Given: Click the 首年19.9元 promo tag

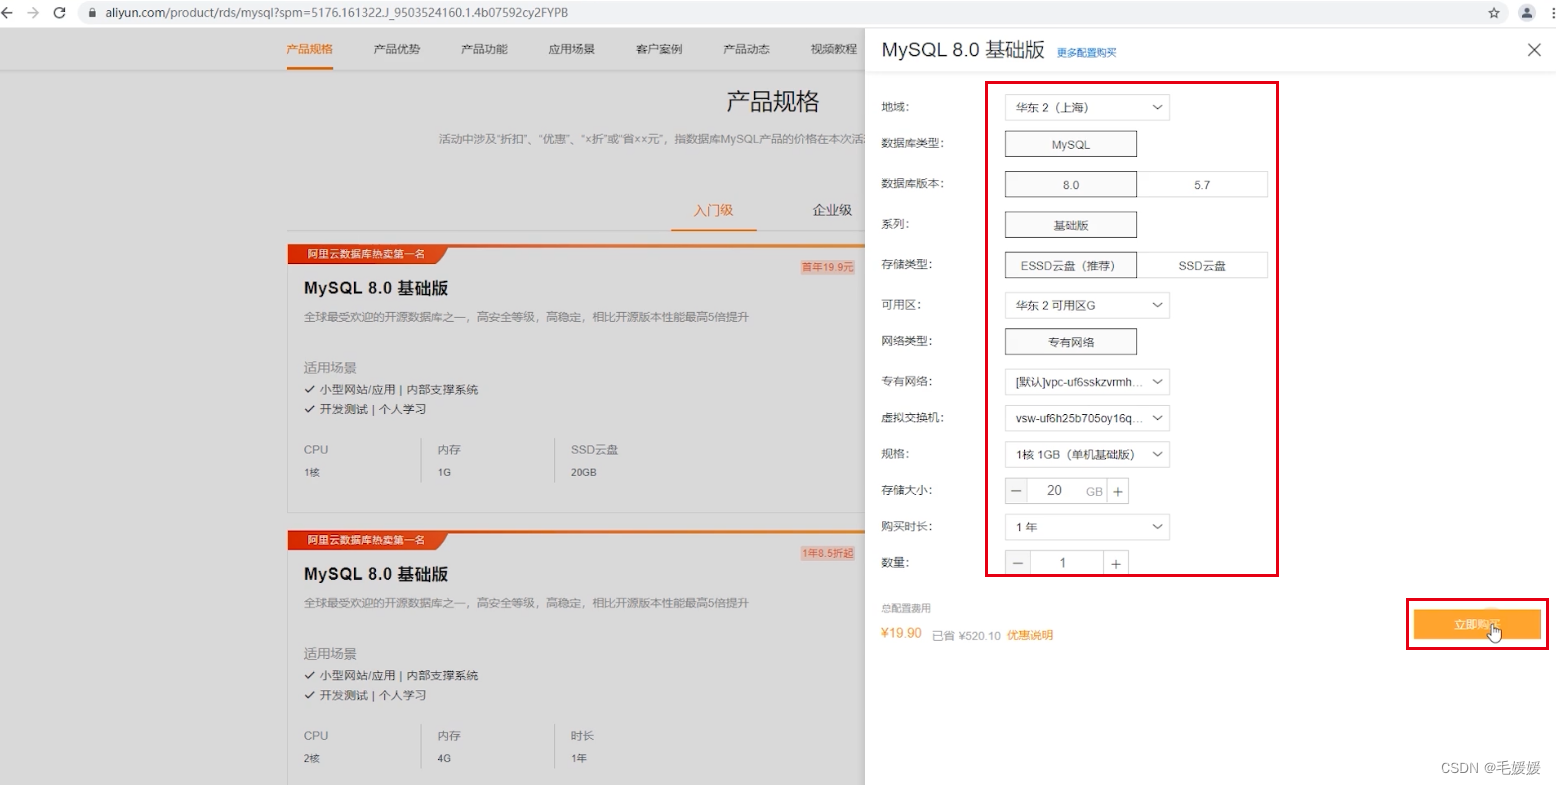Looking at the screenshot, I should pyautogui.click(x=828, y=268).
